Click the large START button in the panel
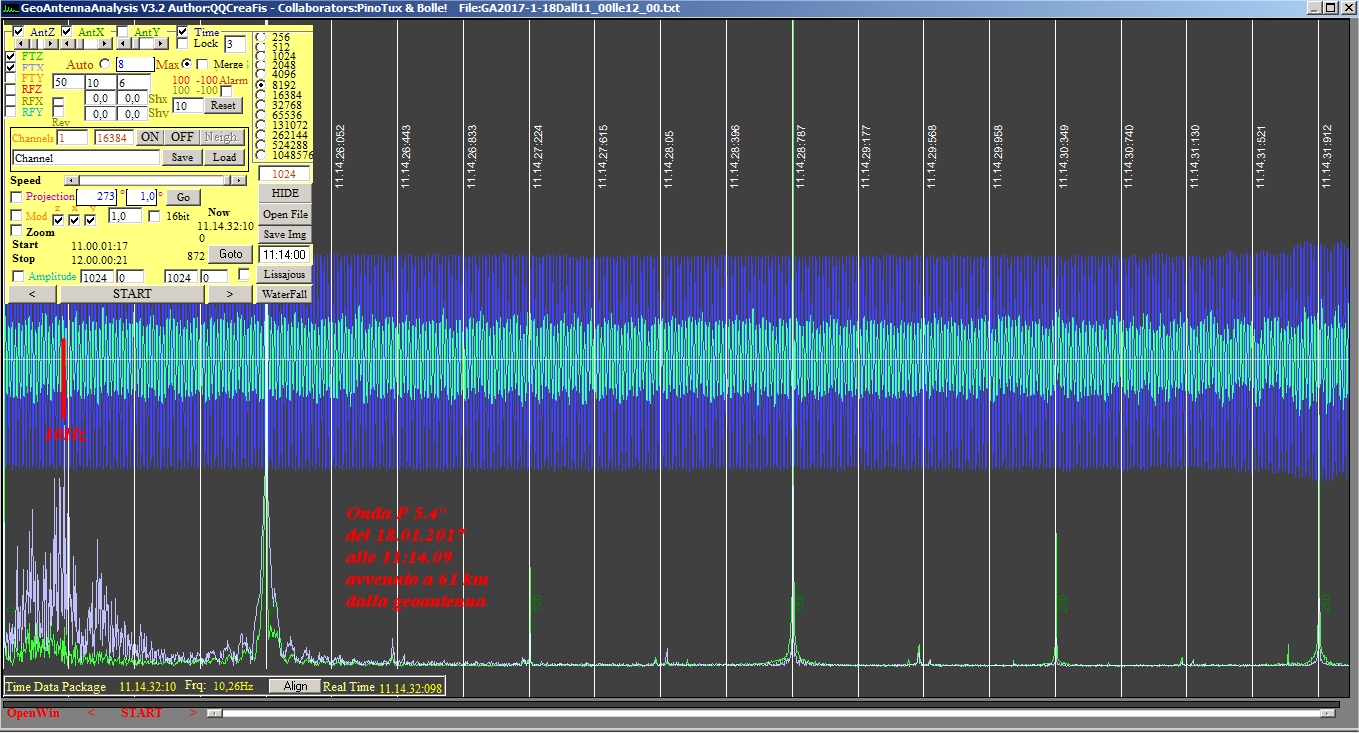1359x733 pixels. pos(132,294)
